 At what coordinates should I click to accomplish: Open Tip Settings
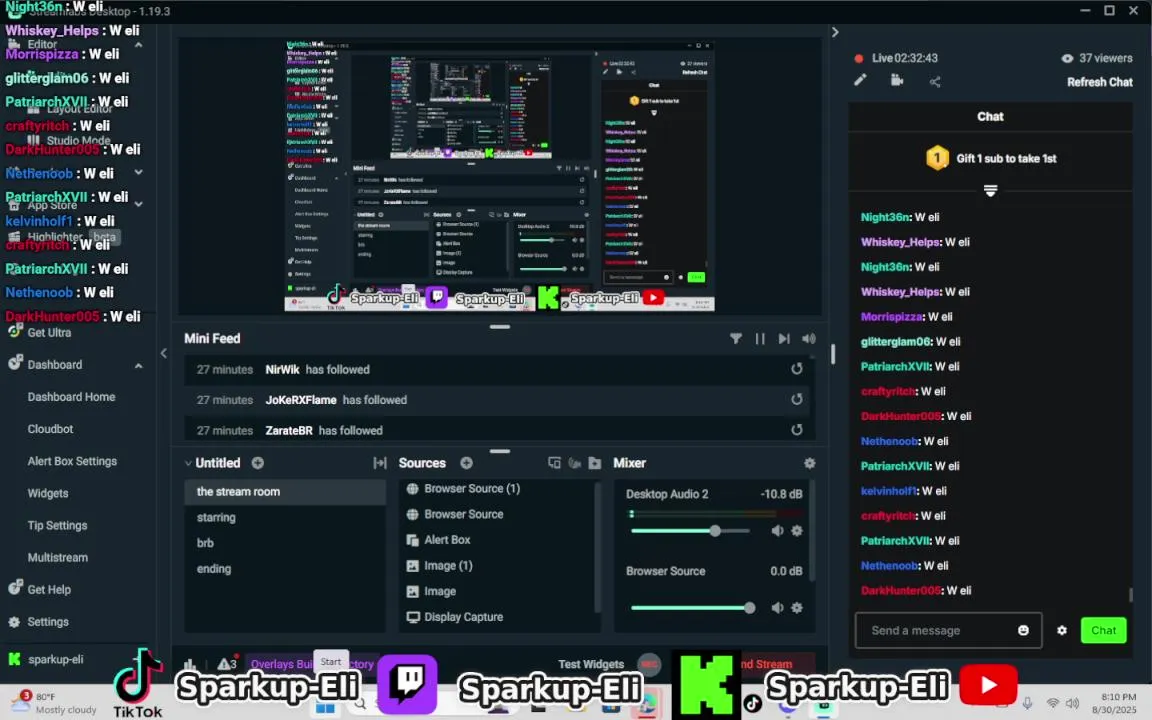57,525
